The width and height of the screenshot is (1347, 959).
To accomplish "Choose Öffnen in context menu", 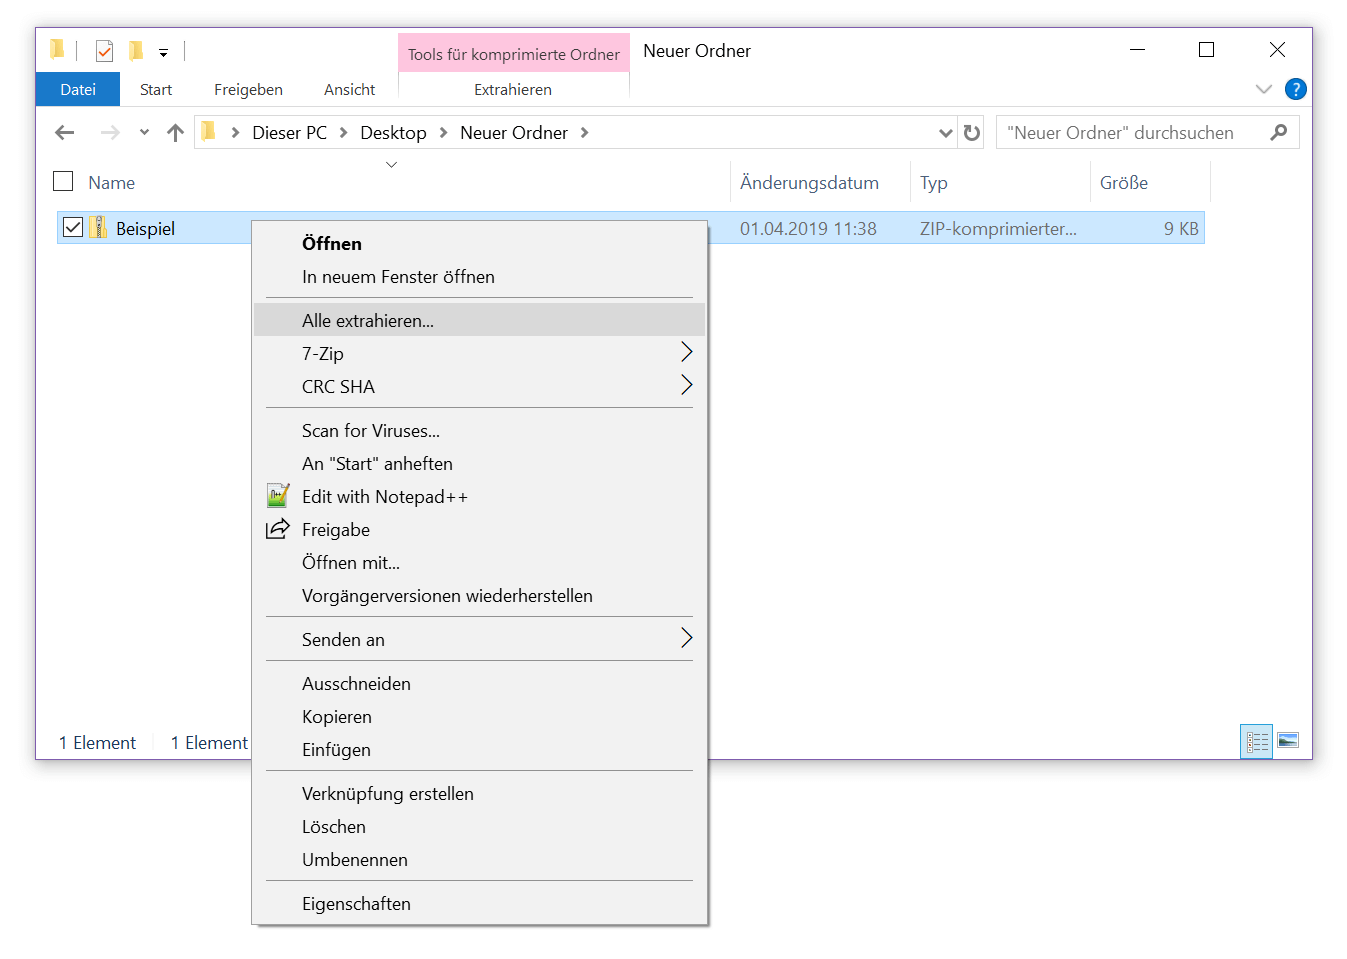I will click(479, 243).
